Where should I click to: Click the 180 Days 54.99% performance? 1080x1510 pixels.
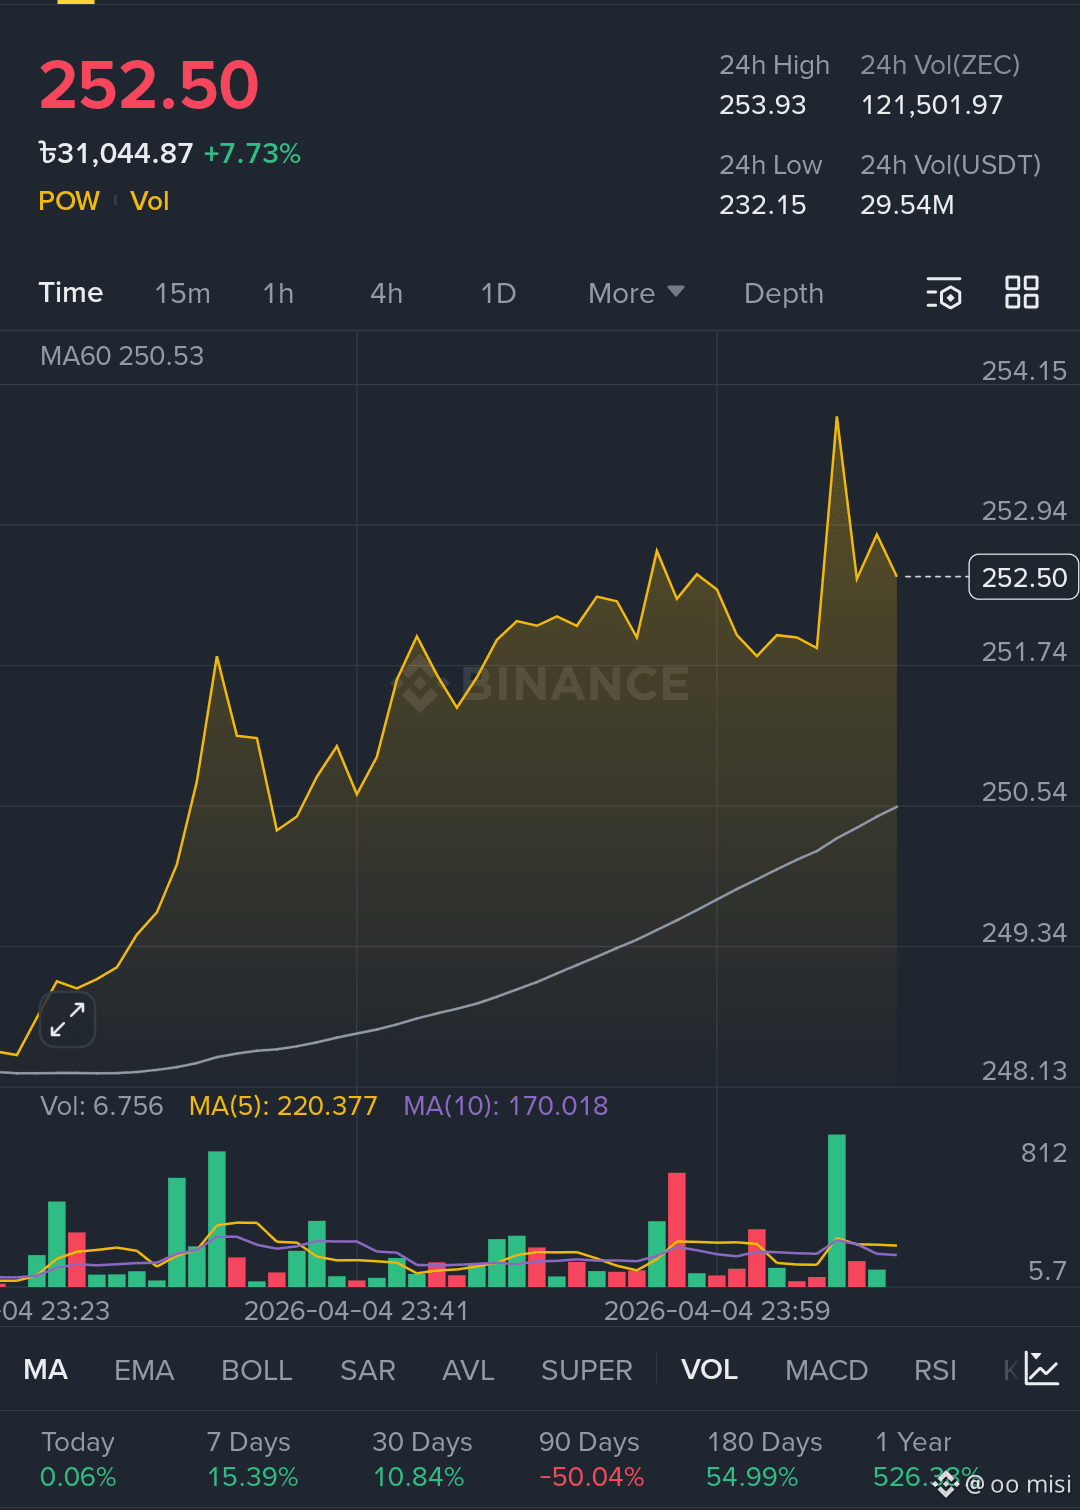click(764, 1459)
